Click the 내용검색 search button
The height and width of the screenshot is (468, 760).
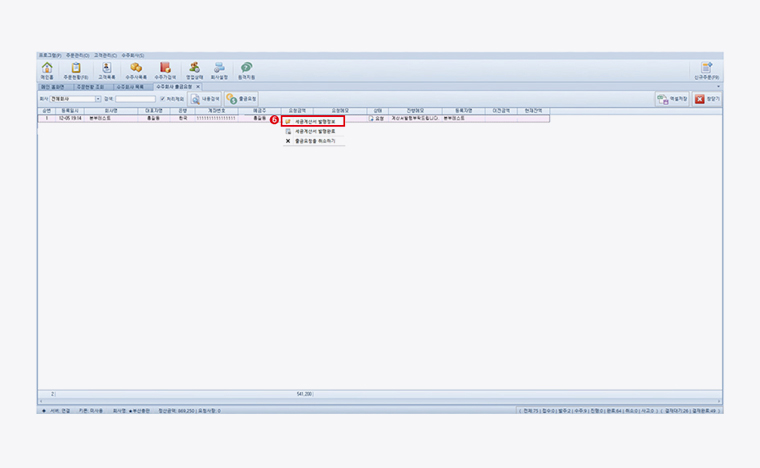pos(205,99)
